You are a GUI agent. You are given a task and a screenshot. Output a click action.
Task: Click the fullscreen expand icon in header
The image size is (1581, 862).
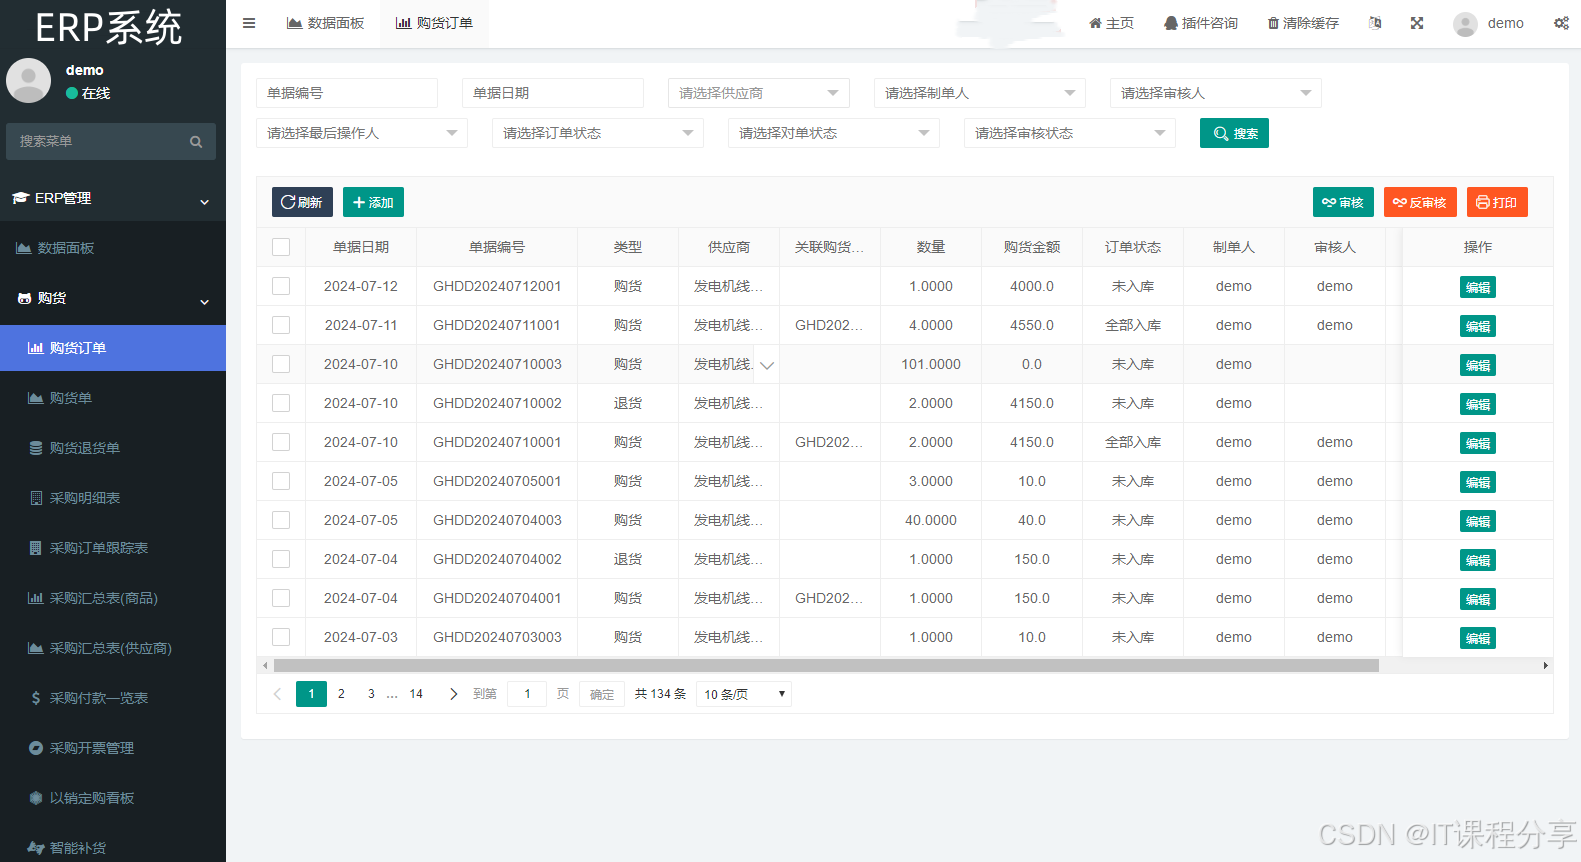pyautogui.click(x=1417, y=23)
